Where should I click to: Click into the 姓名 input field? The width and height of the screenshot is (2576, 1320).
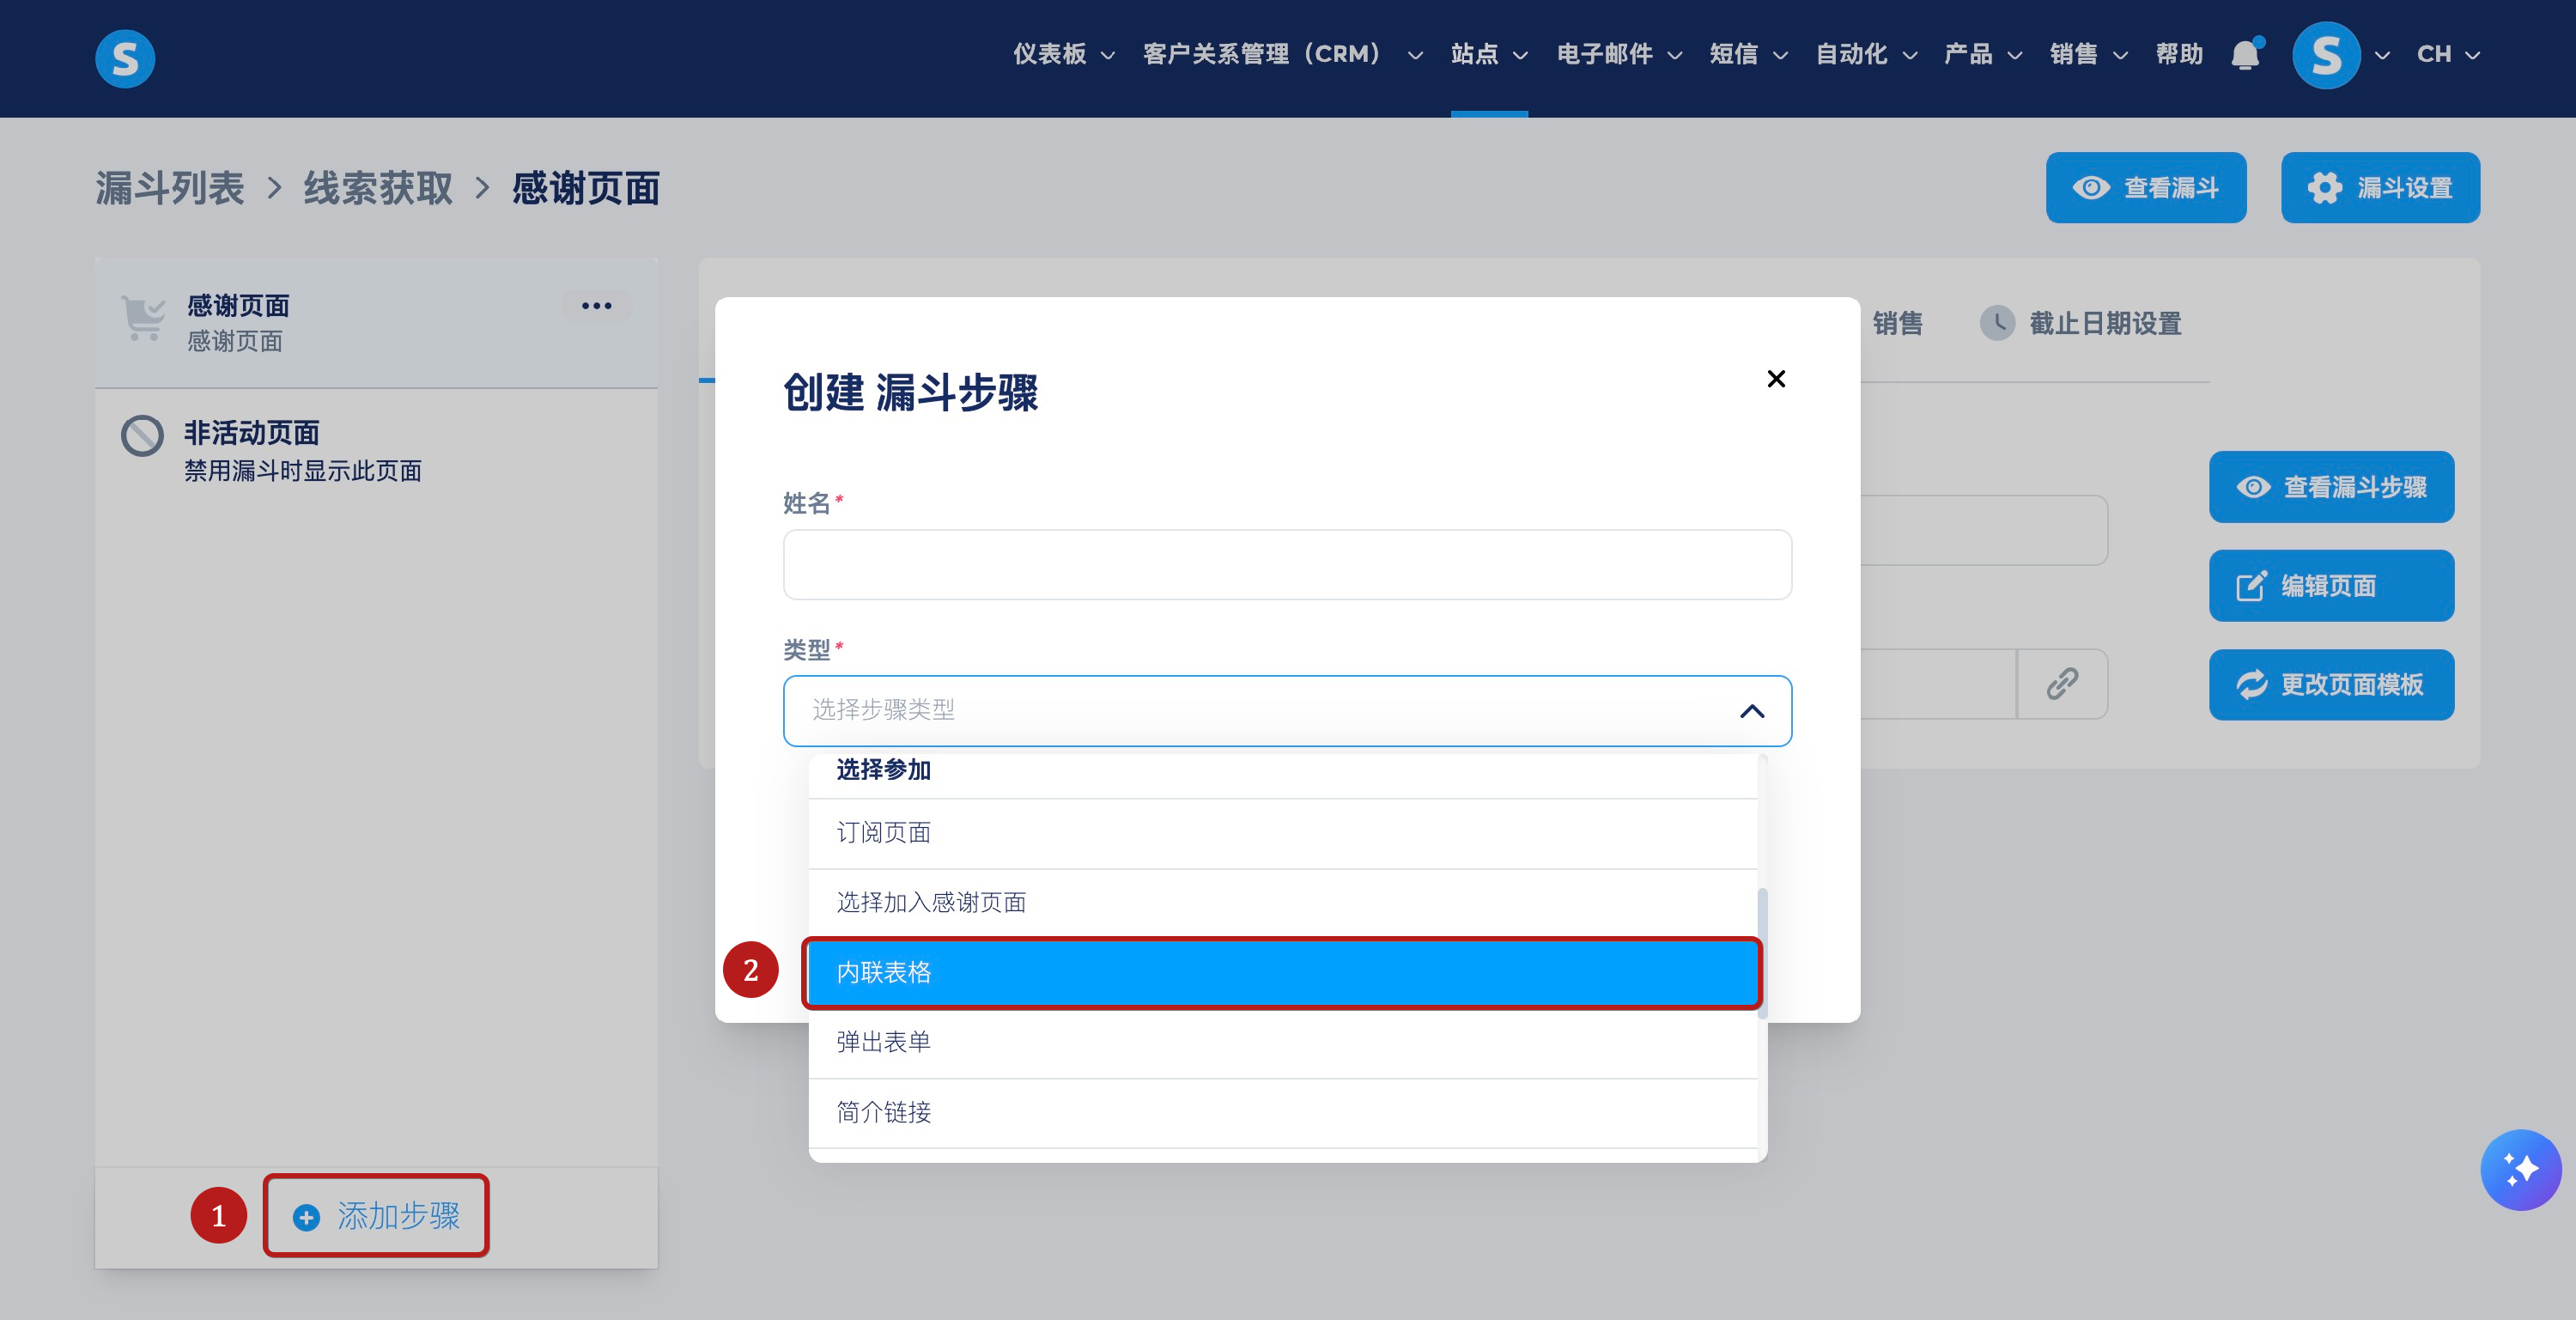click(1287, 565)
